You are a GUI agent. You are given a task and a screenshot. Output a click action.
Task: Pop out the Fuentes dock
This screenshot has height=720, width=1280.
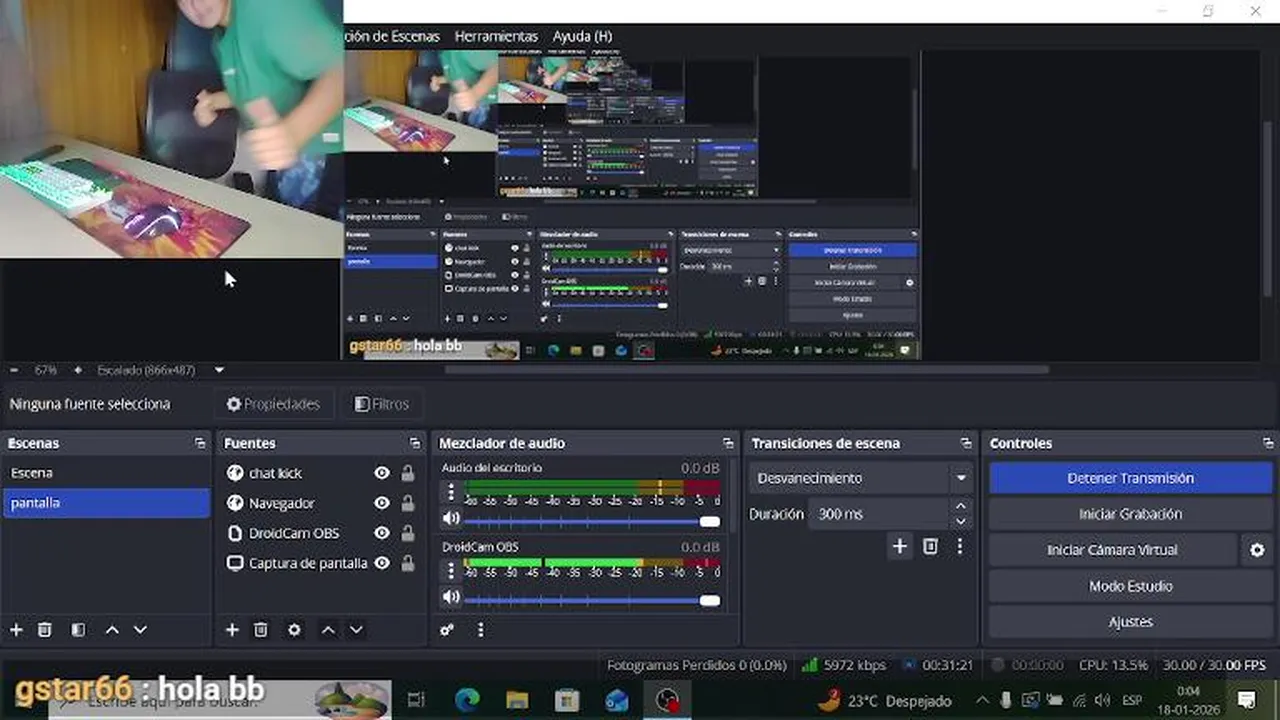pos(415,443)
